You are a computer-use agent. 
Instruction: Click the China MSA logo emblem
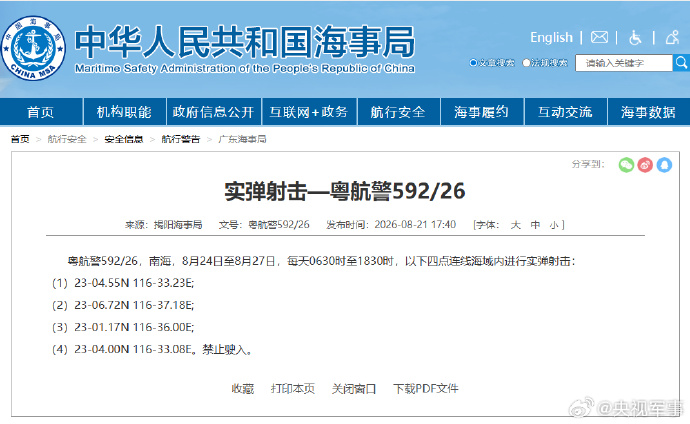[33, 48]
